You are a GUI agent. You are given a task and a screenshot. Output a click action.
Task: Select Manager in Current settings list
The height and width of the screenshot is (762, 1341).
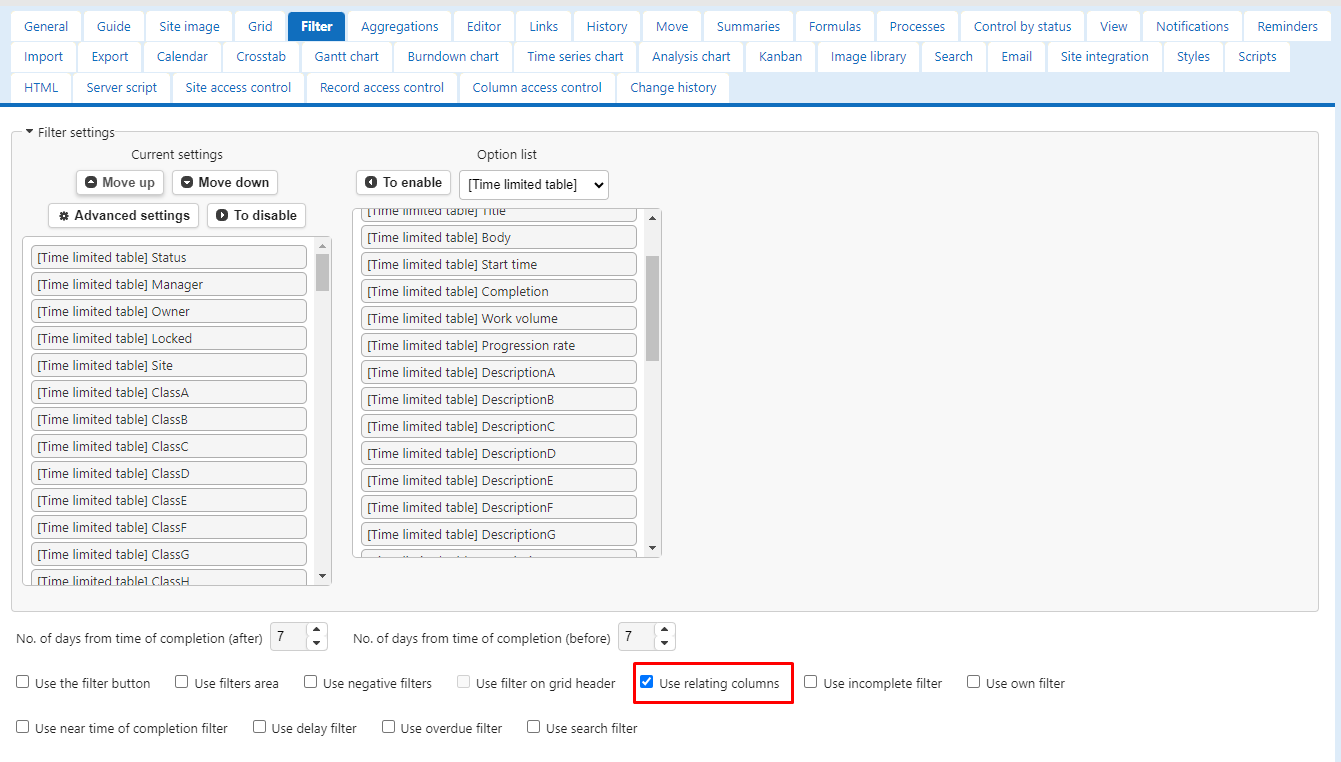169,285
